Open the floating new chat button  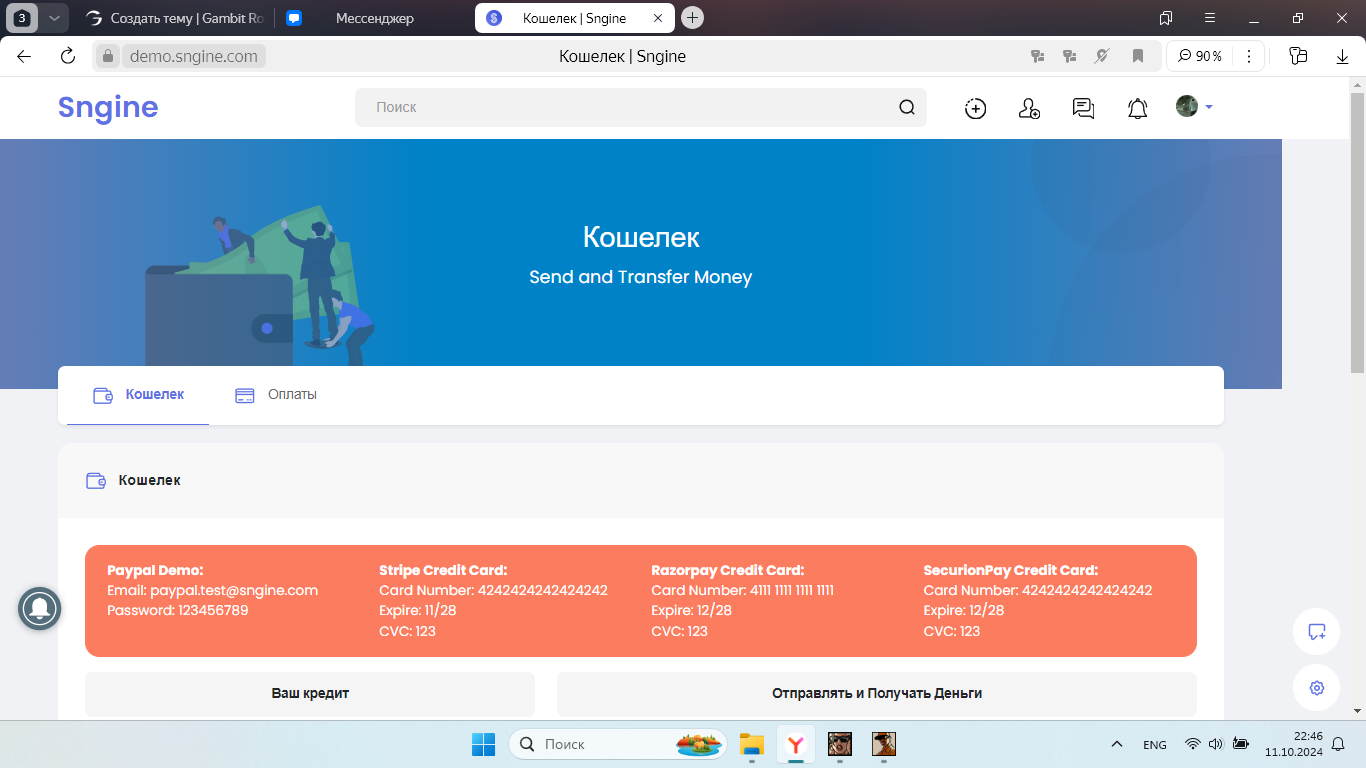click(1316, 632)
